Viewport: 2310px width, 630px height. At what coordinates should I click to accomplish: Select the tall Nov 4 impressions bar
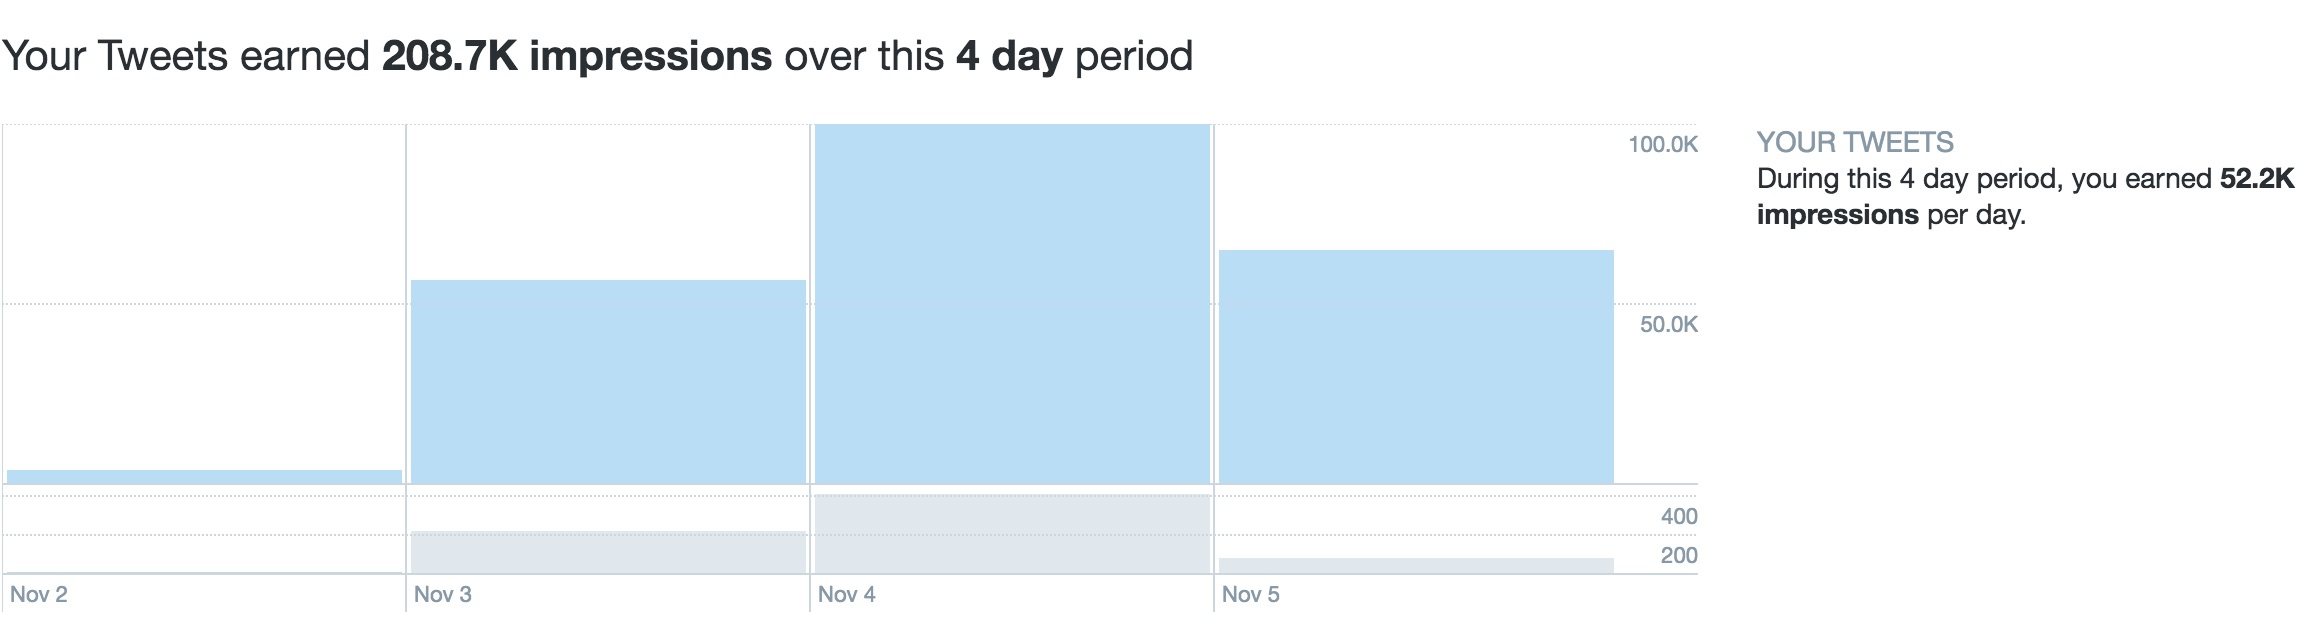[1012, 304]
